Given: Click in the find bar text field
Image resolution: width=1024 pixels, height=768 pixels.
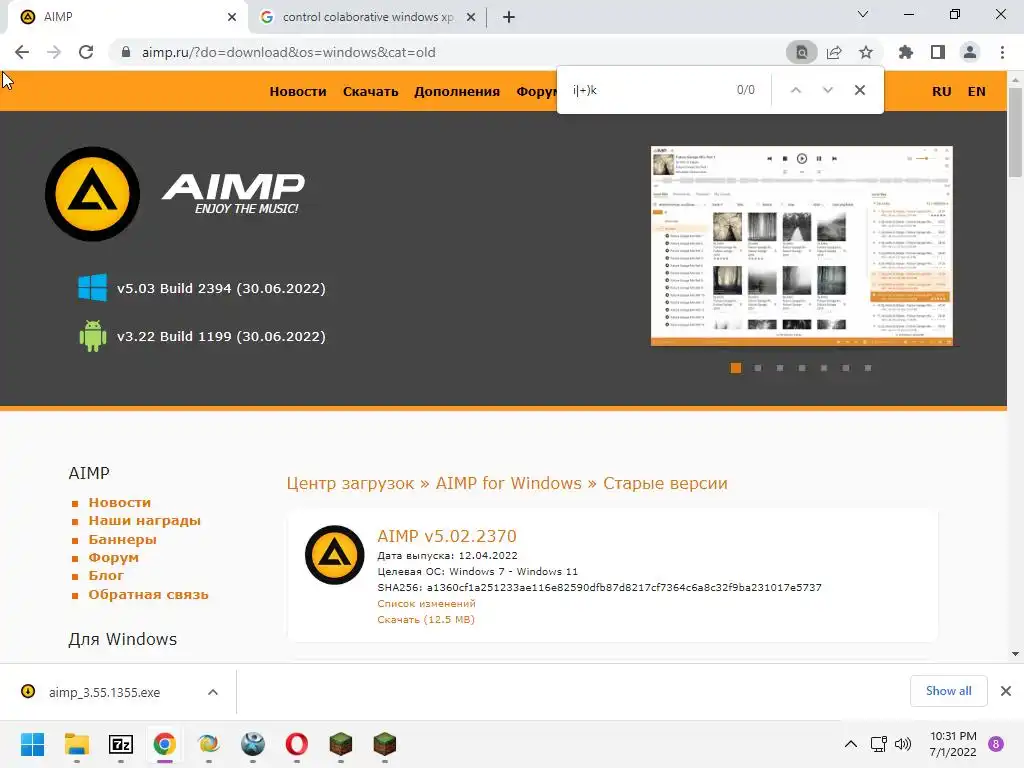Looking at the screenshot, I should click(647, 90).
